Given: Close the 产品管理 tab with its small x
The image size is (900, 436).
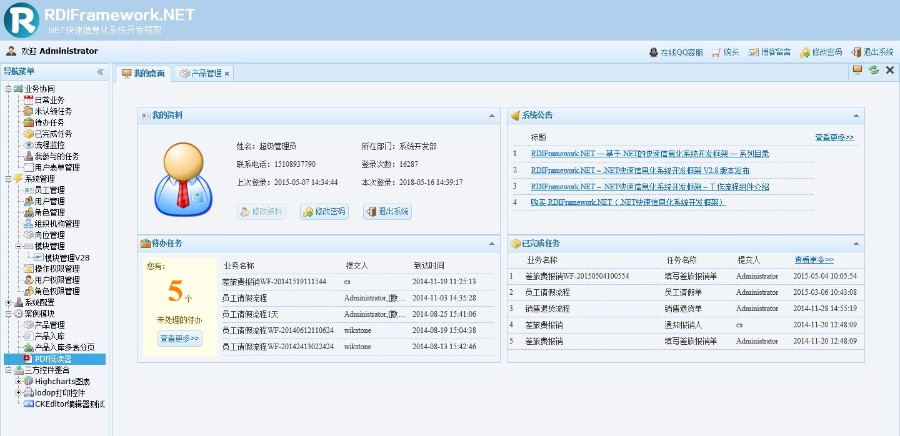Looking at the screenshot, I should click(227, 74).
